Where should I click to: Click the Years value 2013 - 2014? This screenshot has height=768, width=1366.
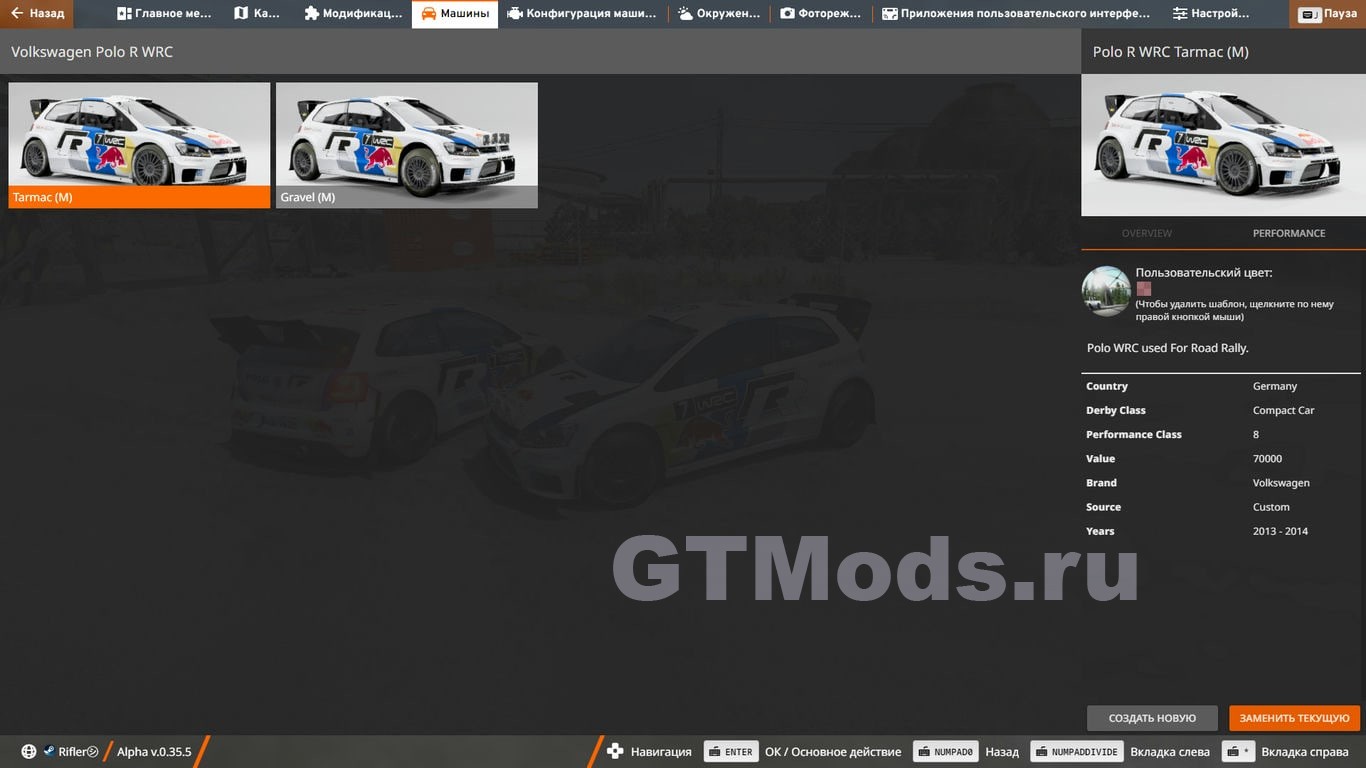point(1280,531)
